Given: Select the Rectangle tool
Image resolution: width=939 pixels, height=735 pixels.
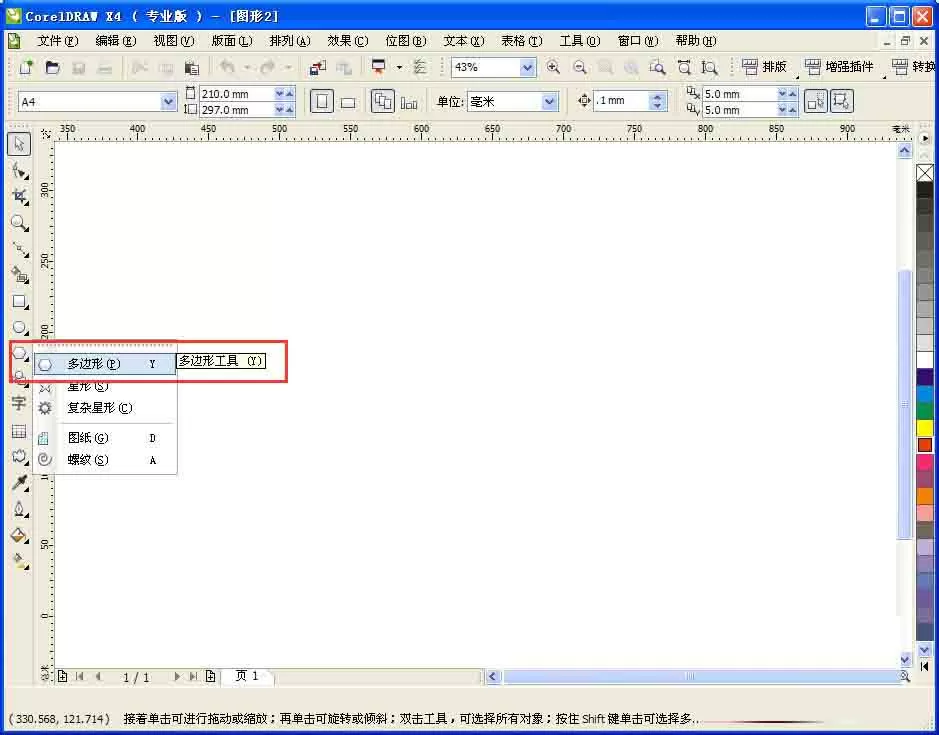Looking at the screenshot, I should click(19, 301).
